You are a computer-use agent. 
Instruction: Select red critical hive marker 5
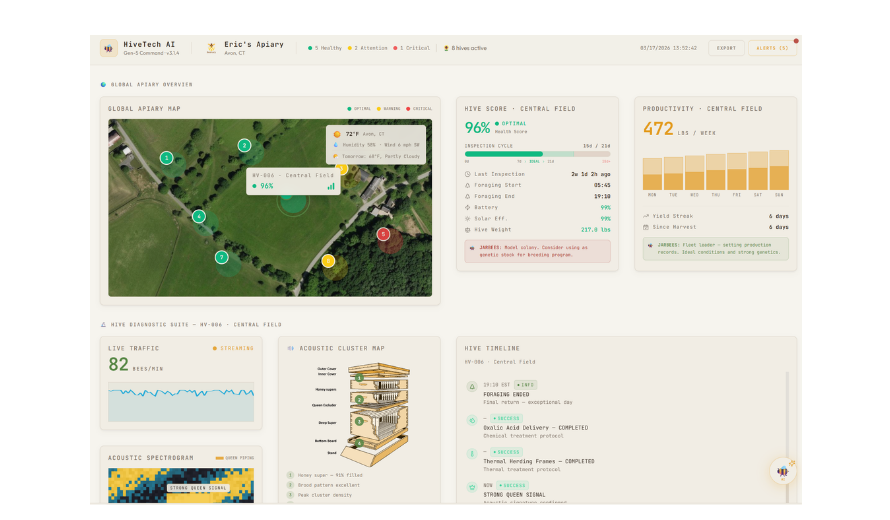point(383,233)
